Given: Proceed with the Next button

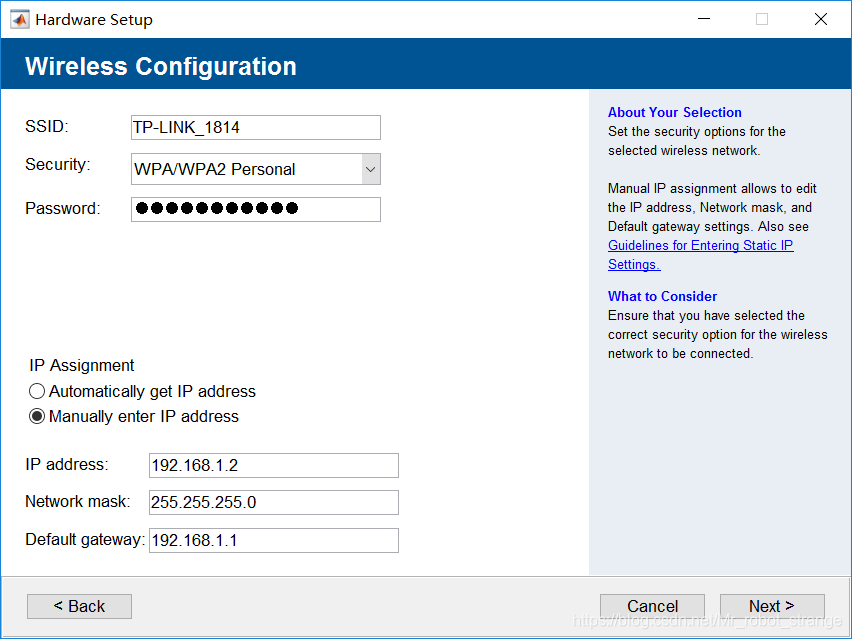Looking at the screenshot, I should (x=771, y=606).
